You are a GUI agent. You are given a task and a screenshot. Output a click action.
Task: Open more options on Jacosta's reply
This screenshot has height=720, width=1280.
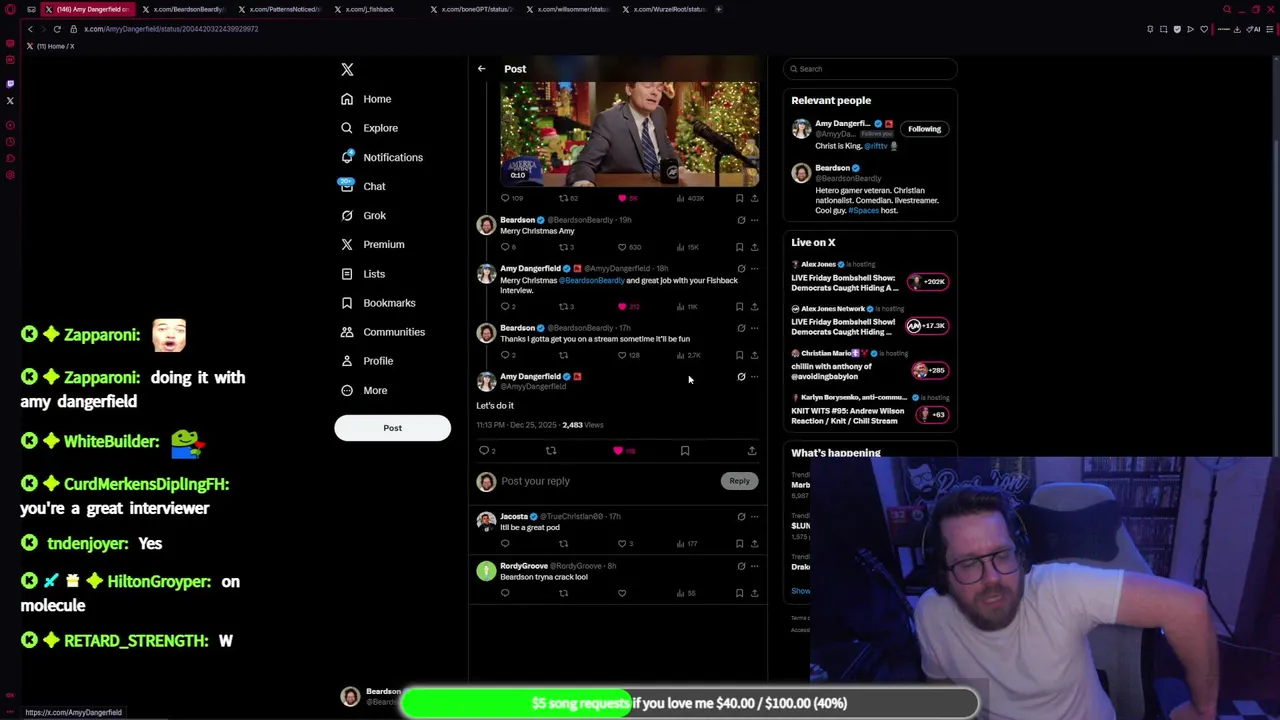(x=754, y=517)
